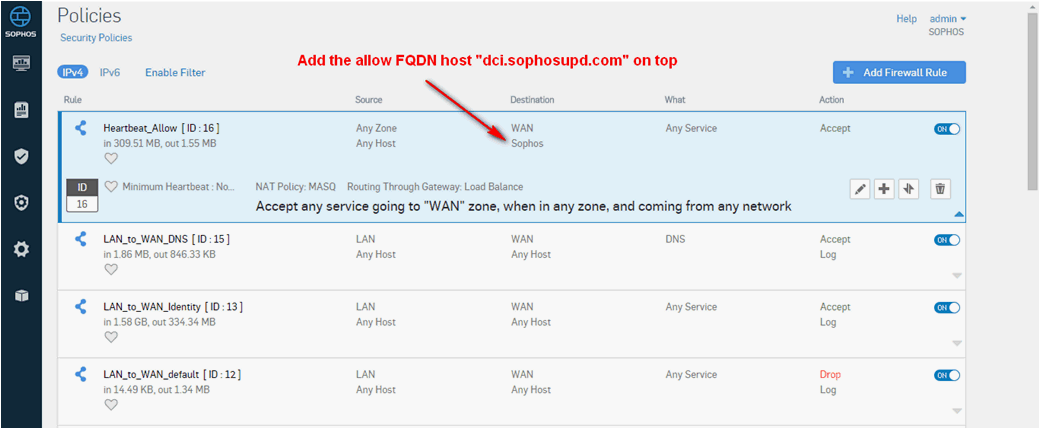Click heart icon under LAN_to_WAN_Identity rule
The width and height of the screenshot is (1039, 428).
coord(111,337)
